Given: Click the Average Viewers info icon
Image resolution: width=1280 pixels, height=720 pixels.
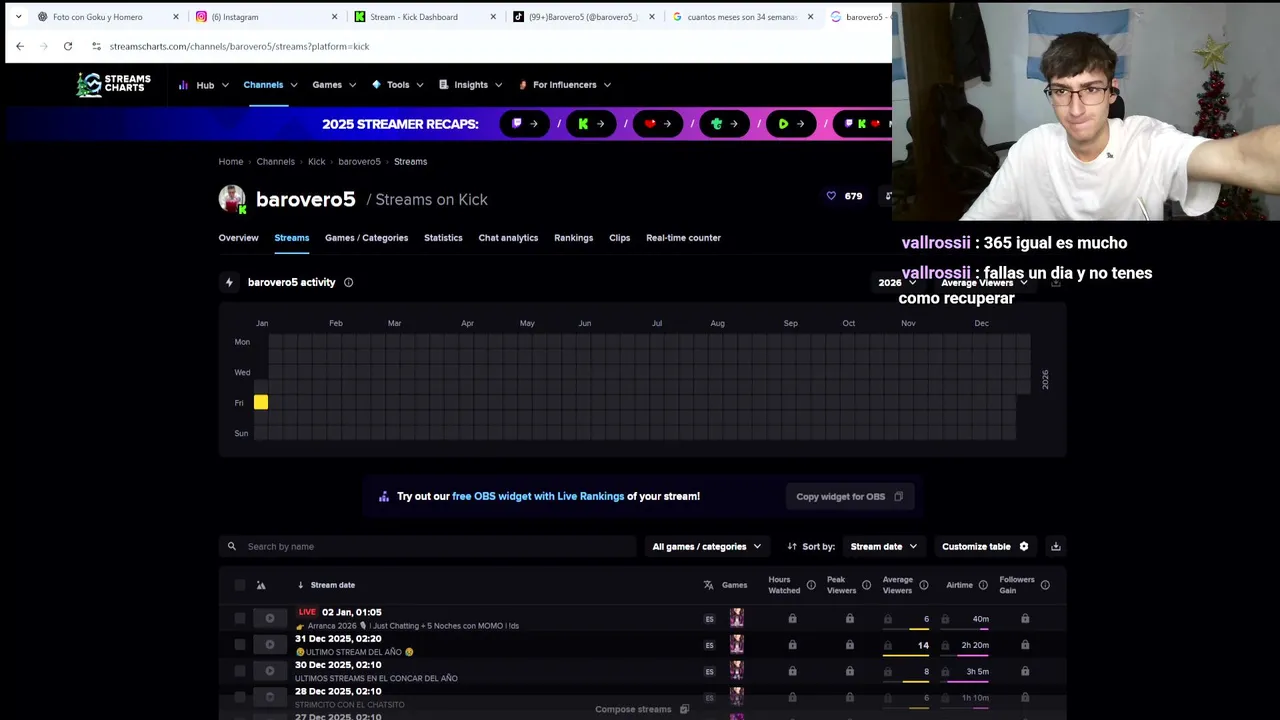Looking at the screenshot, I should pyautogui.click(x=923, y=585).
